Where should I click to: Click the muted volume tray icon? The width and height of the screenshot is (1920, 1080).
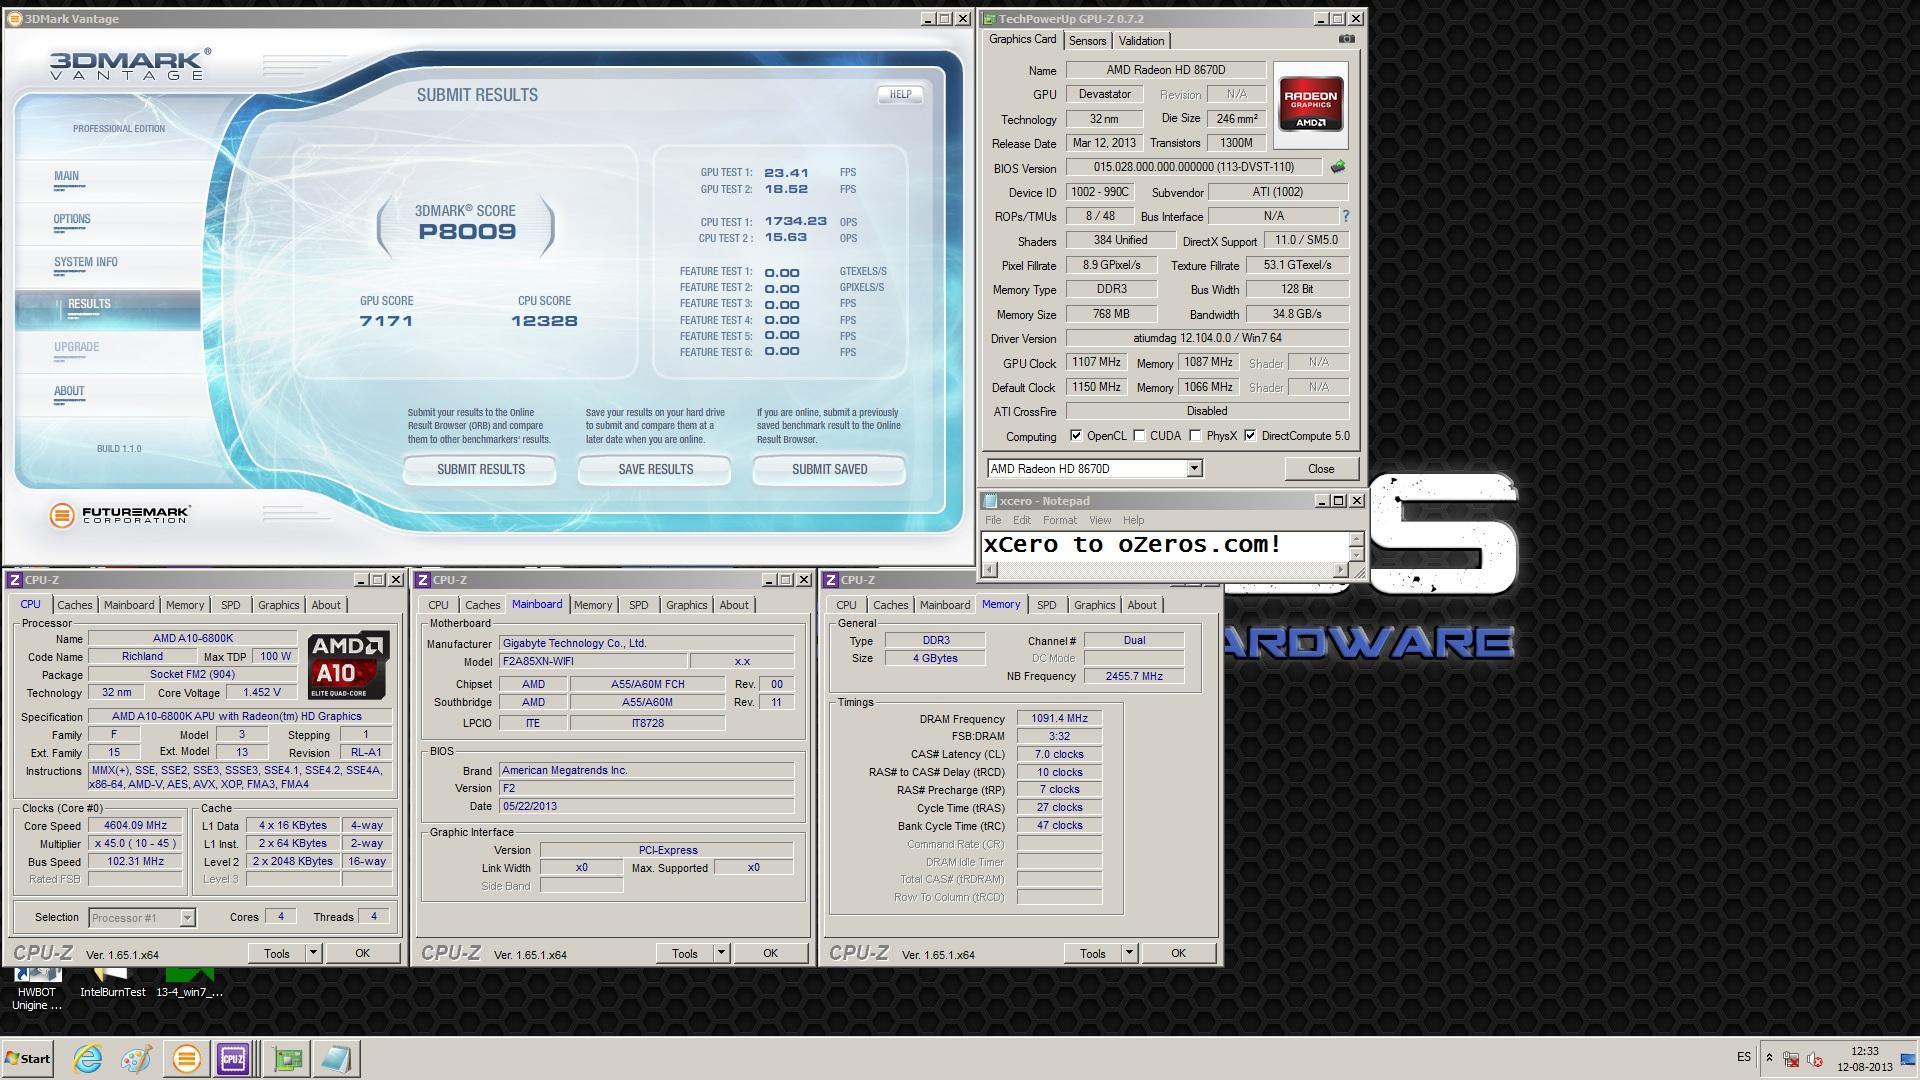point(1815,1059)
